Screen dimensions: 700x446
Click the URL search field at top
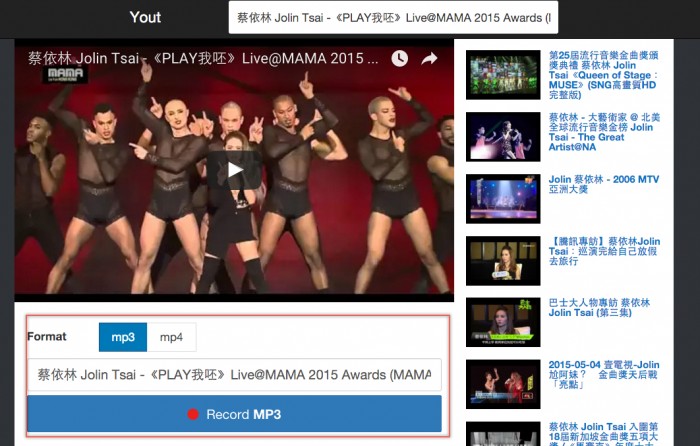click(x=393, y=17)
